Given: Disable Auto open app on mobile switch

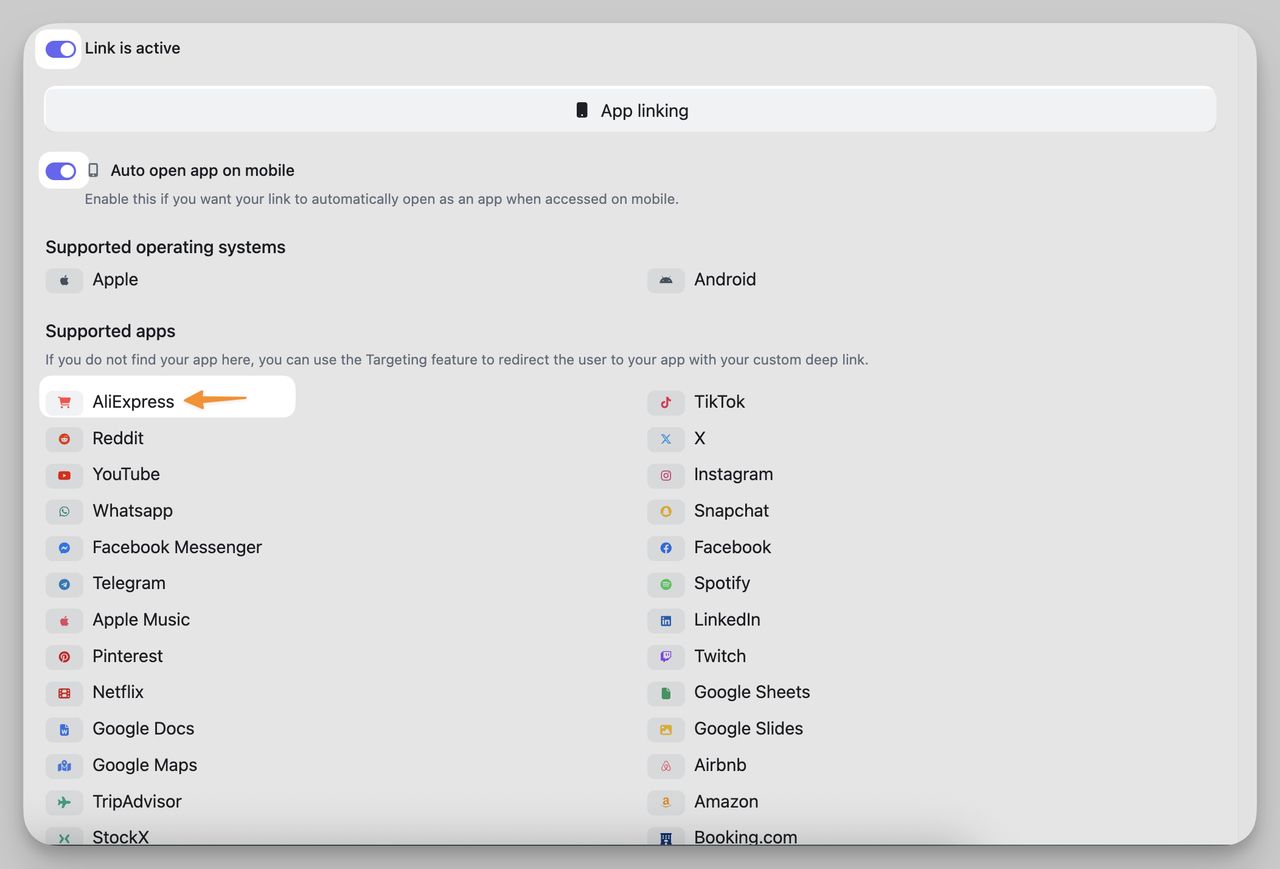Looking at the screenshot, I should (61, 171).
